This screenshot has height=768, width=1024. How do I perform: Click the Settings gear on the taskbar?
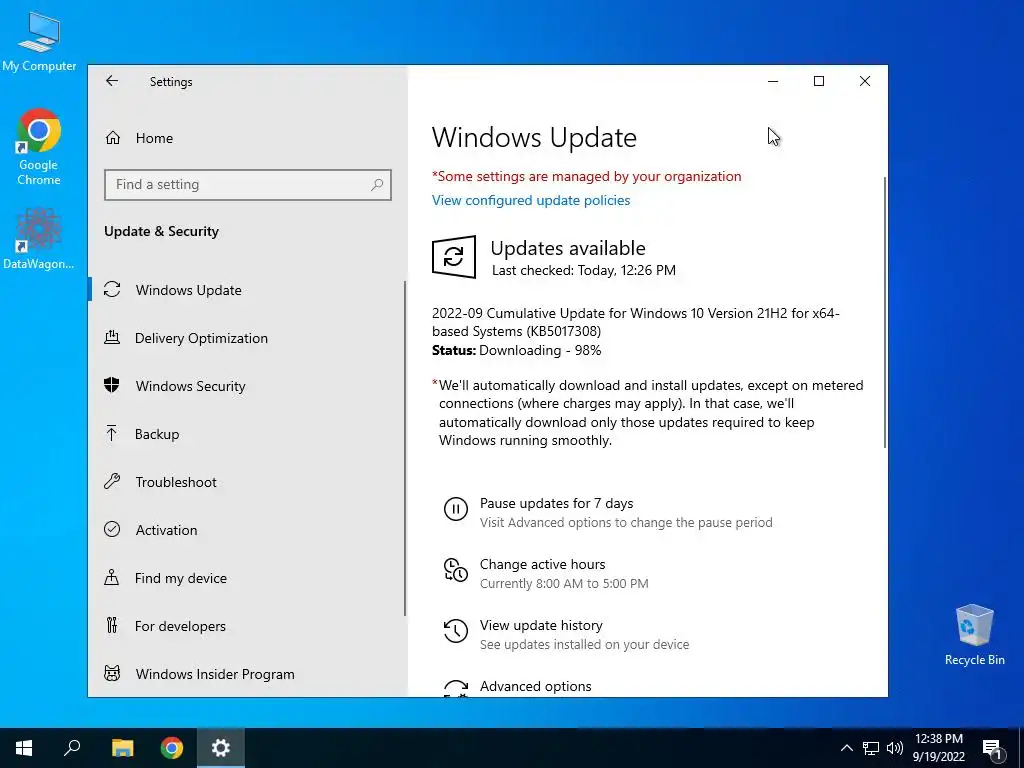tap(221, 748)
